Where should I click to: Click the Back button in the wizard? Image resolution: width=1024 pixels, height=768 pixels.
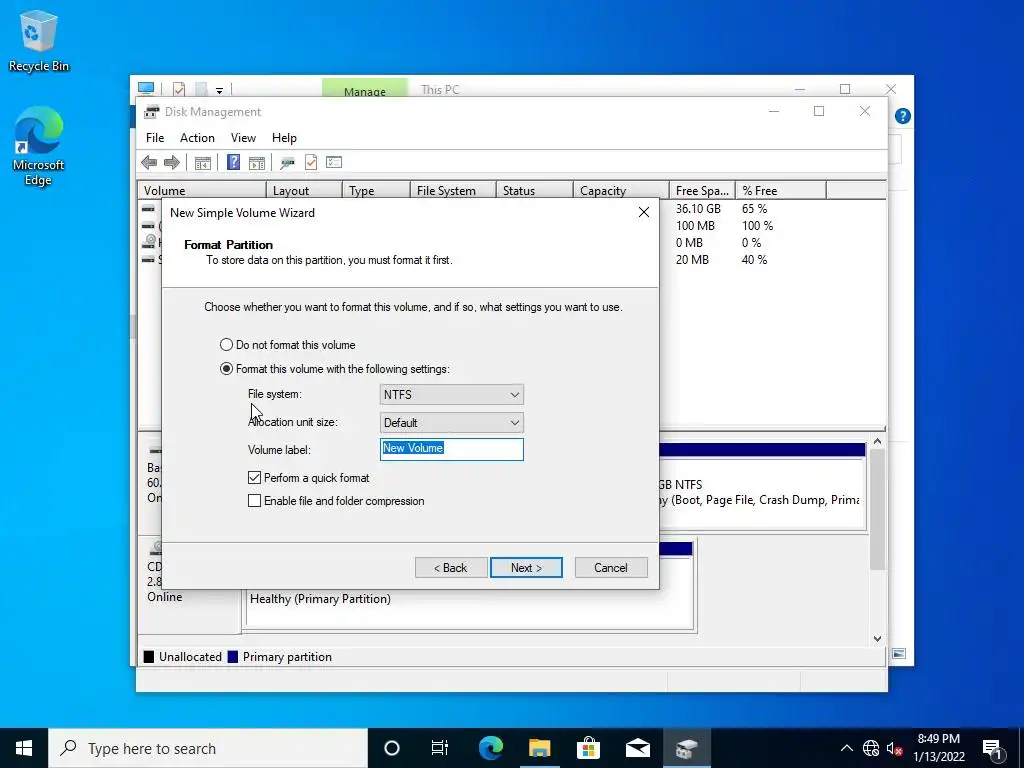click(x=451, y=568)
